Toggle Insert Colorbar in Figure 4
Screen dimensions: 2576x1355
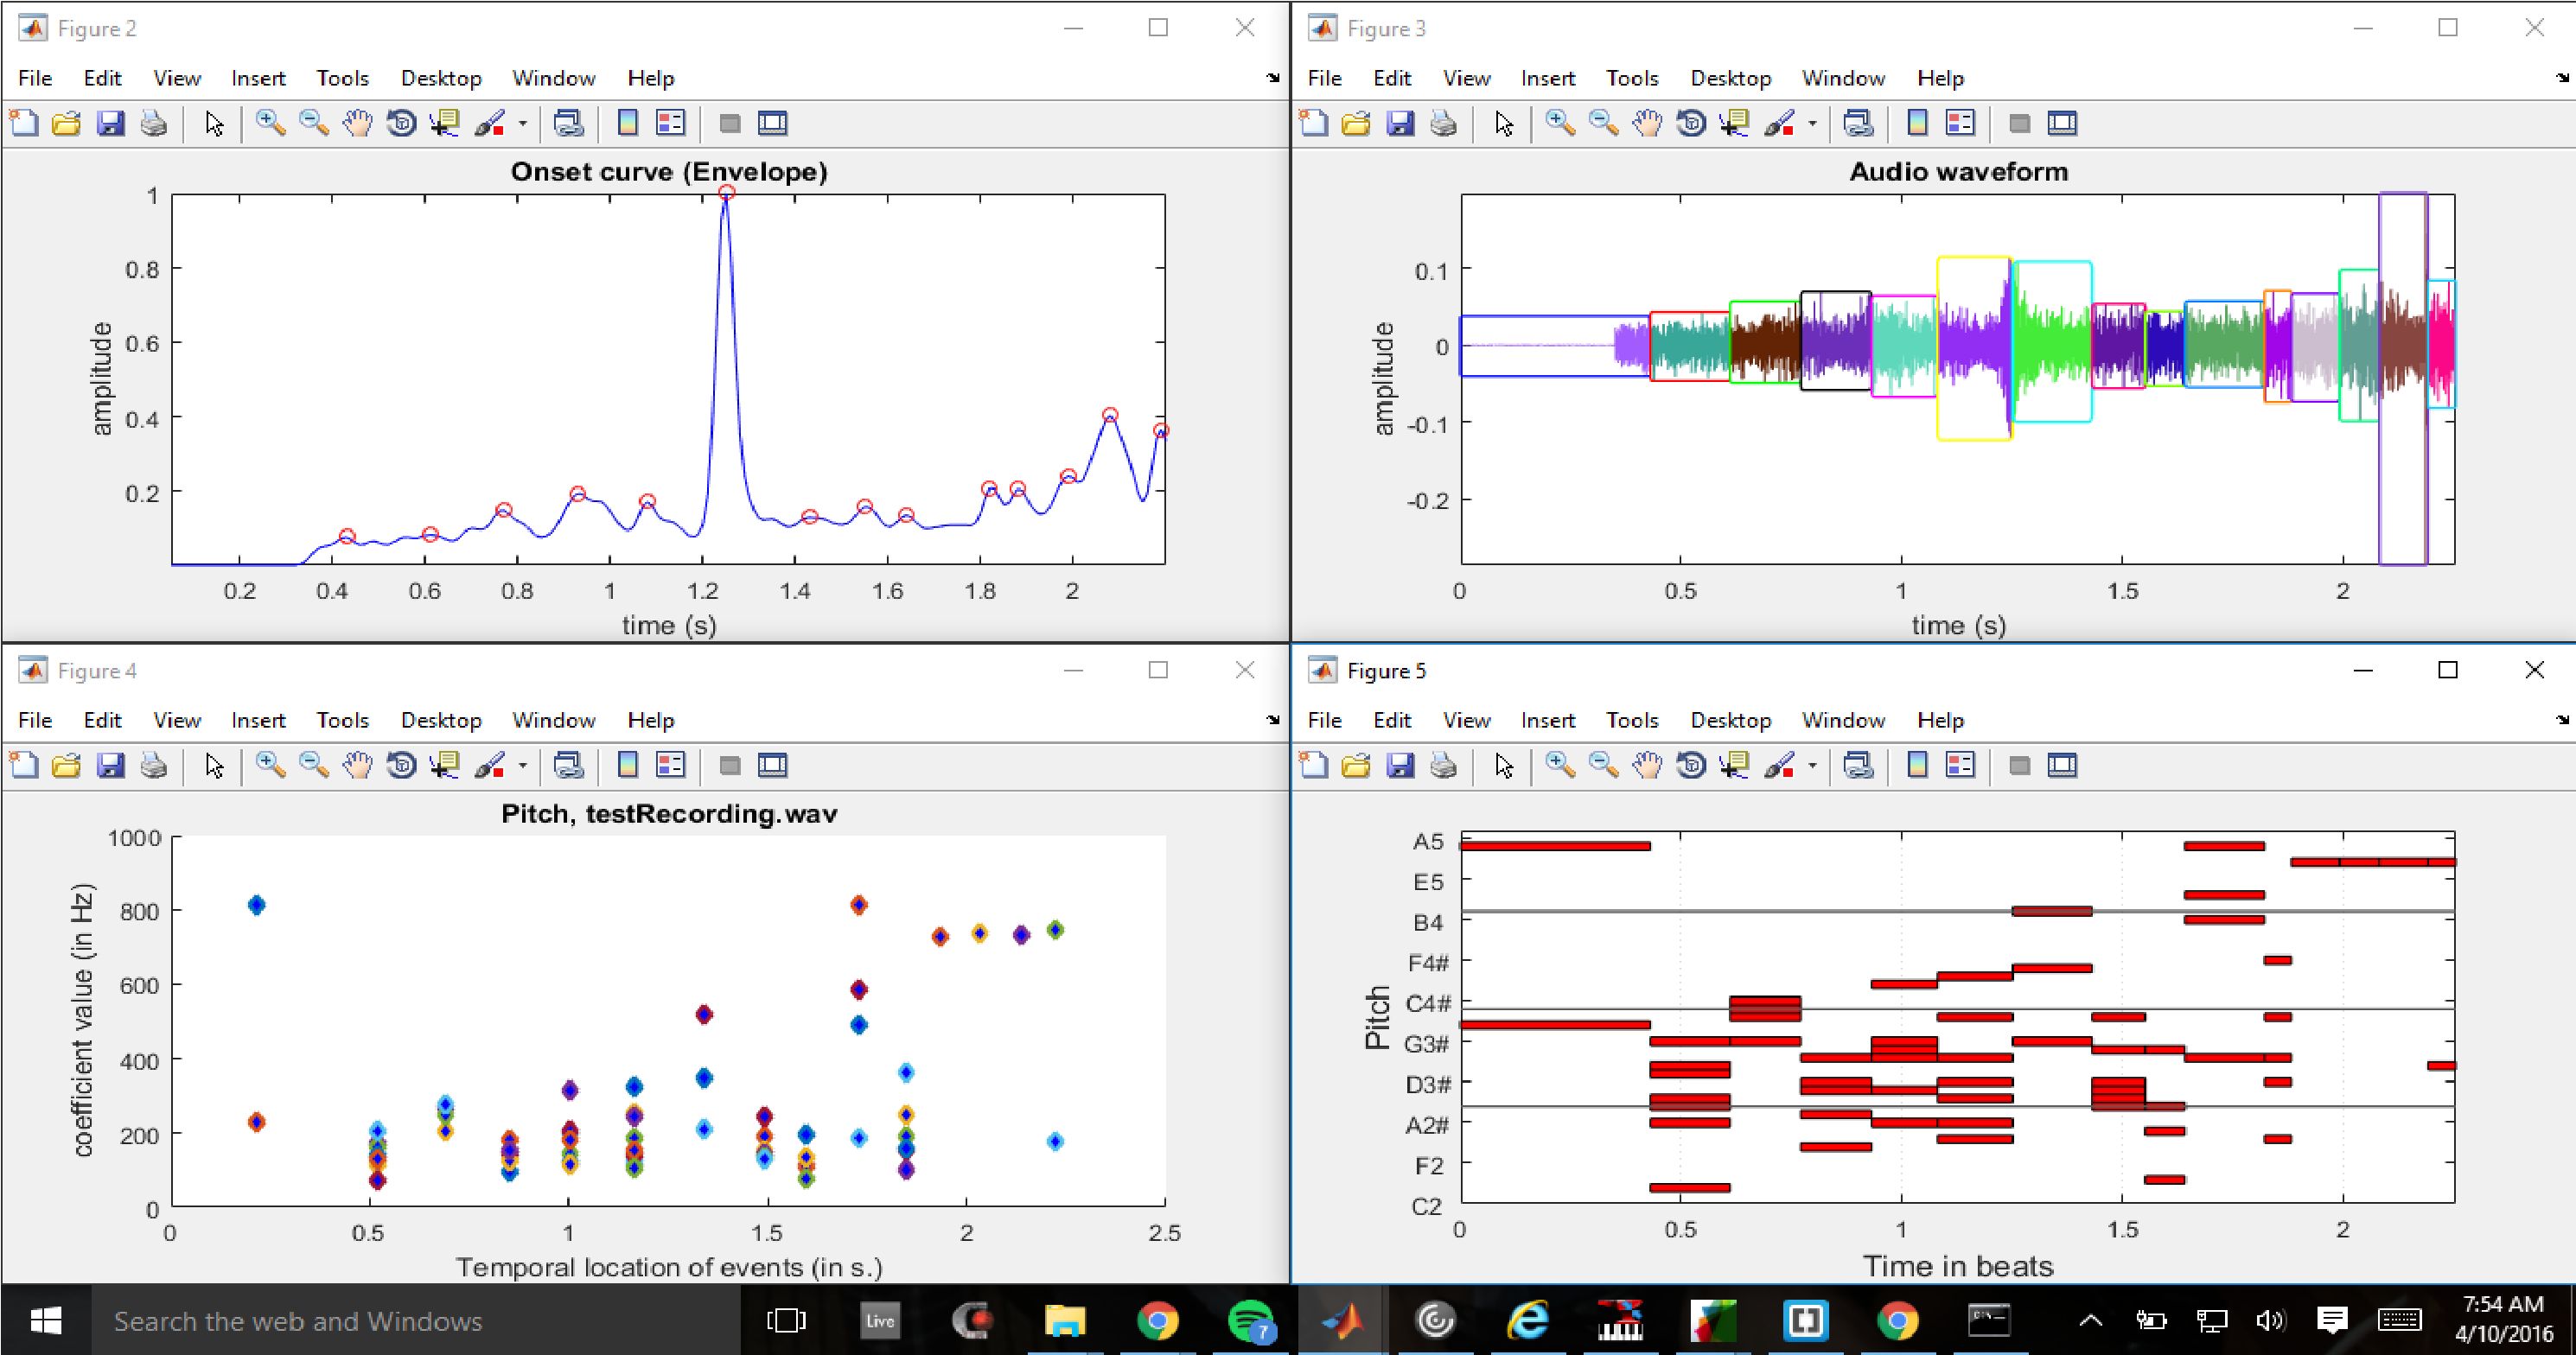point(627,766)
